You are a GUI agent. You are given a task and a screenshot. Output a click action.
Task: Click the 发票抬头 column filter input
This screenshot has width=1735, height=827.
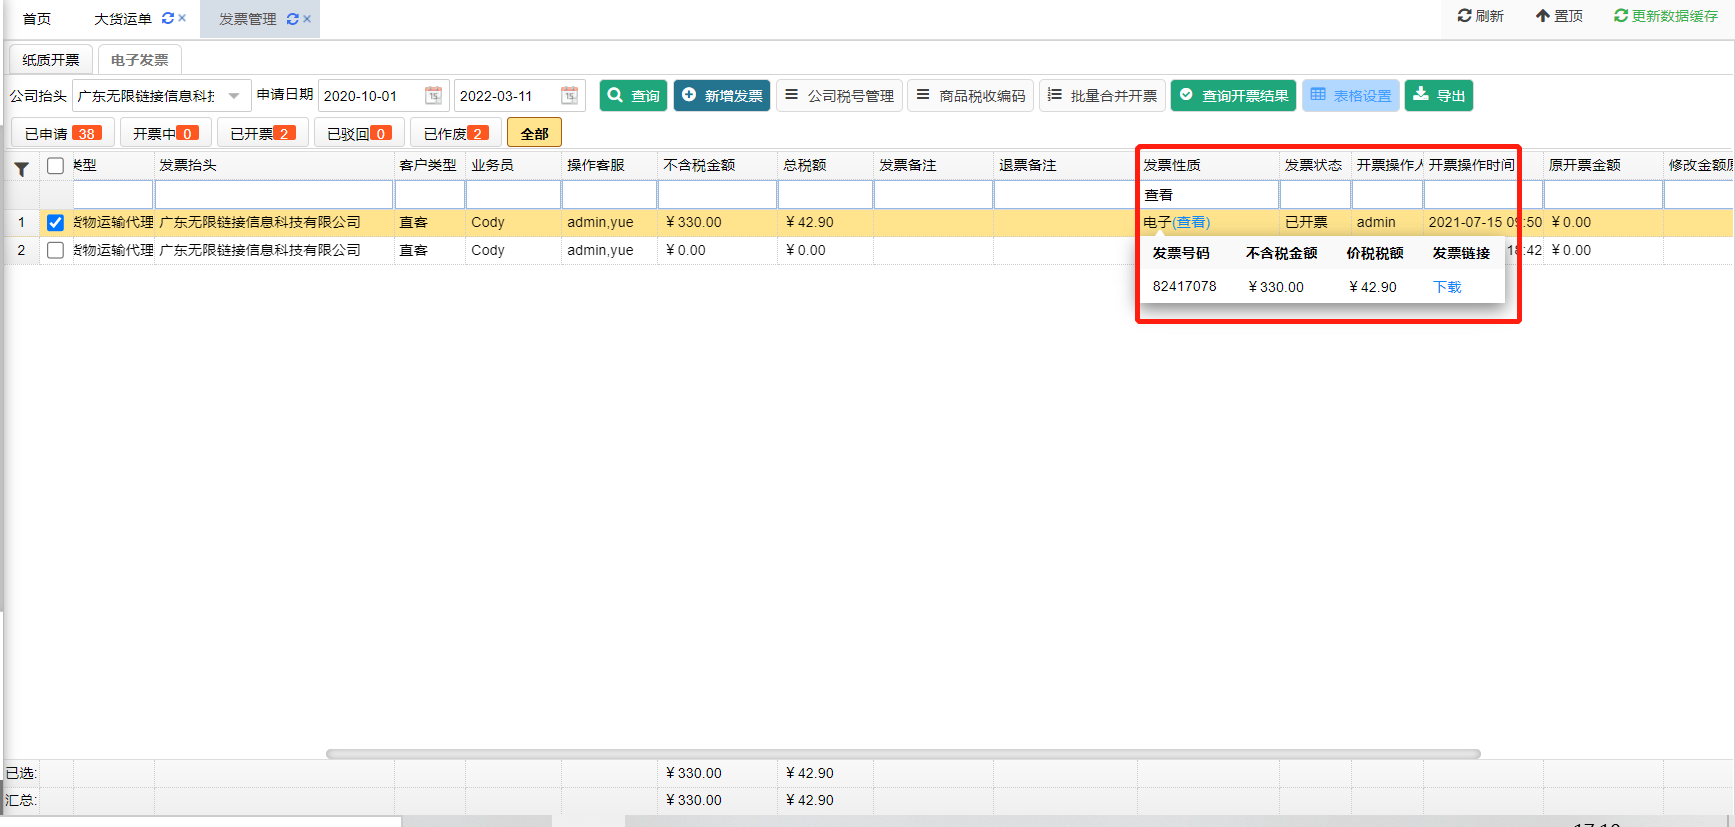[274, 194]
